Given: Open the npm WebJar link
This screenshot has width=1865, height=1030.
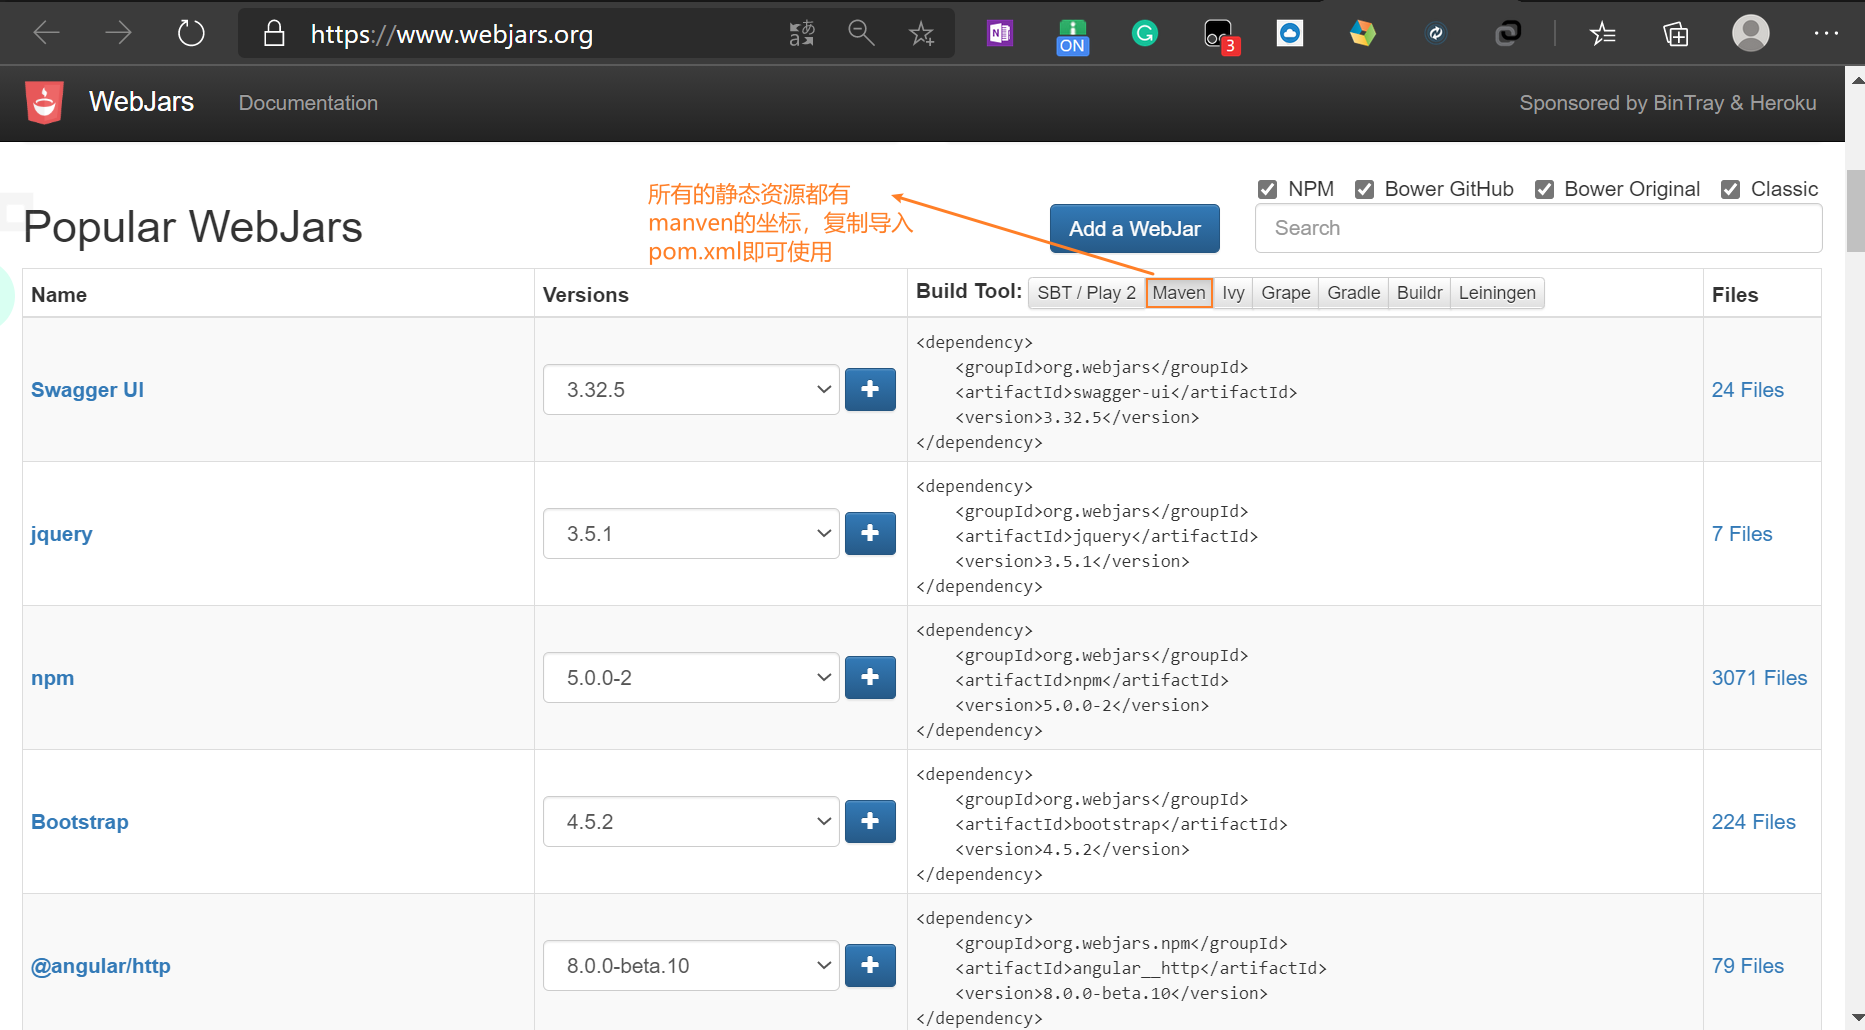Looking at the screenshot, I should click(x=52, y=678).
